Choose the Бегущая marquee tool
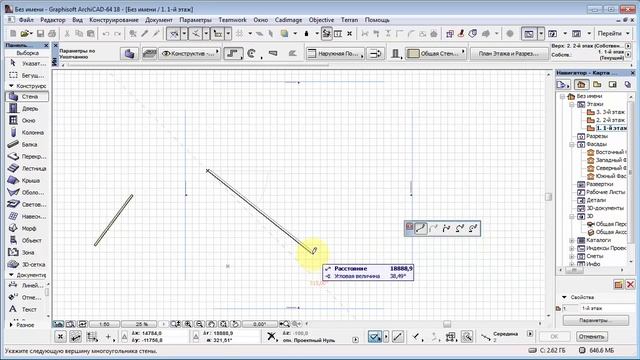The width and height of the screenshot is (640, 360). [27, 76]
